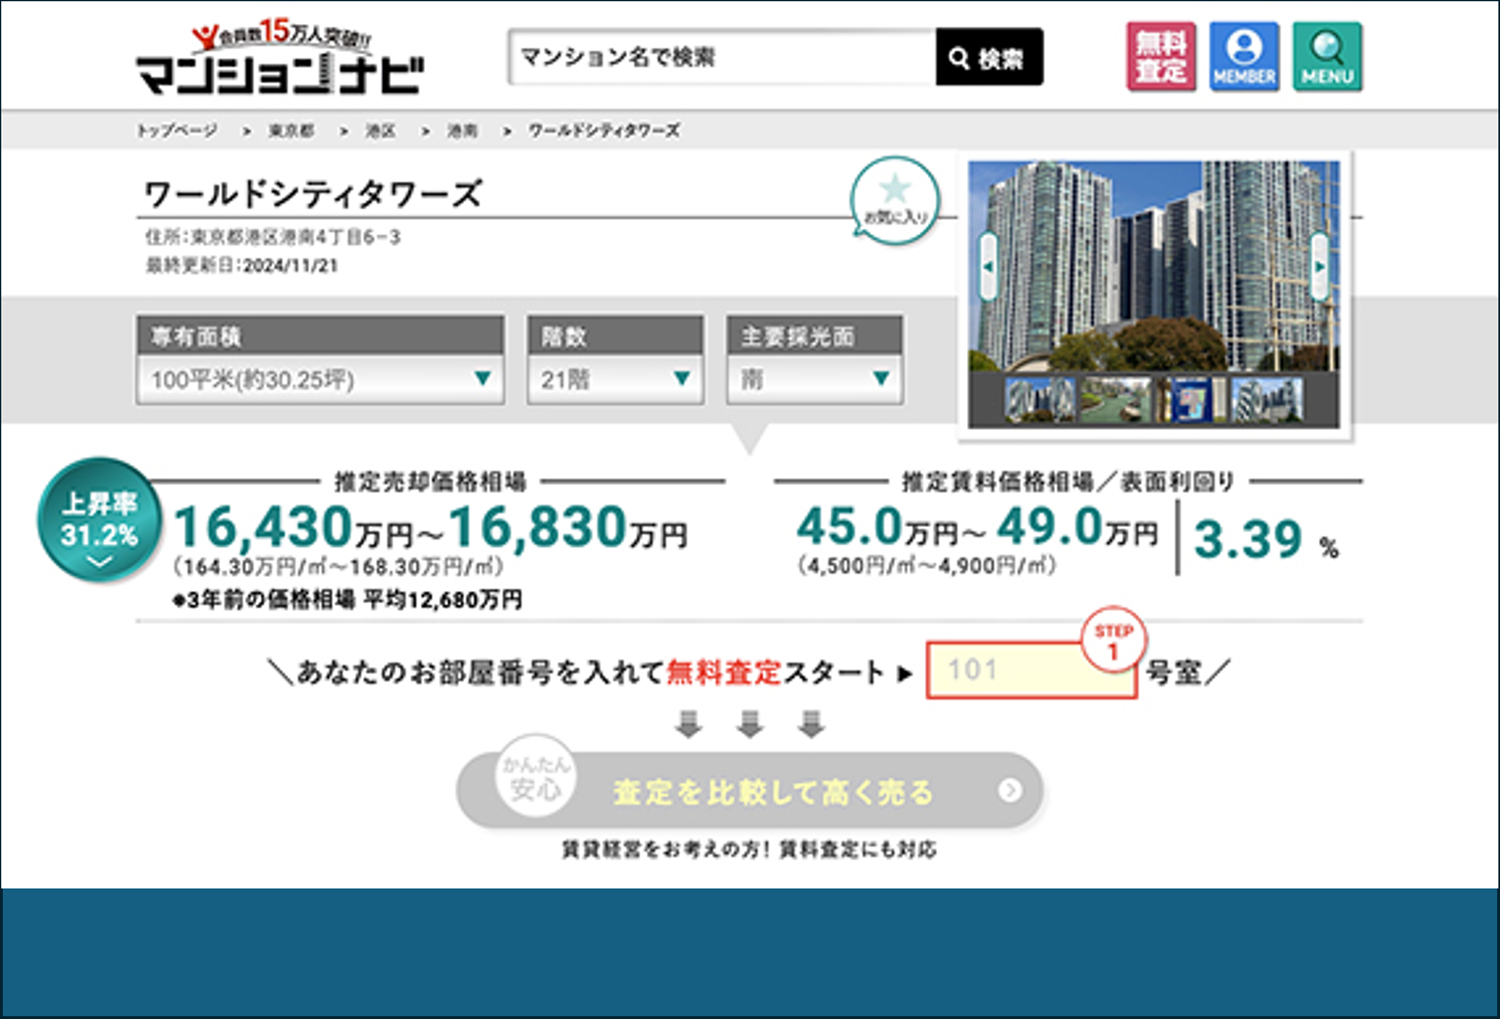Click the black 検索 search button

click(988, 58)
